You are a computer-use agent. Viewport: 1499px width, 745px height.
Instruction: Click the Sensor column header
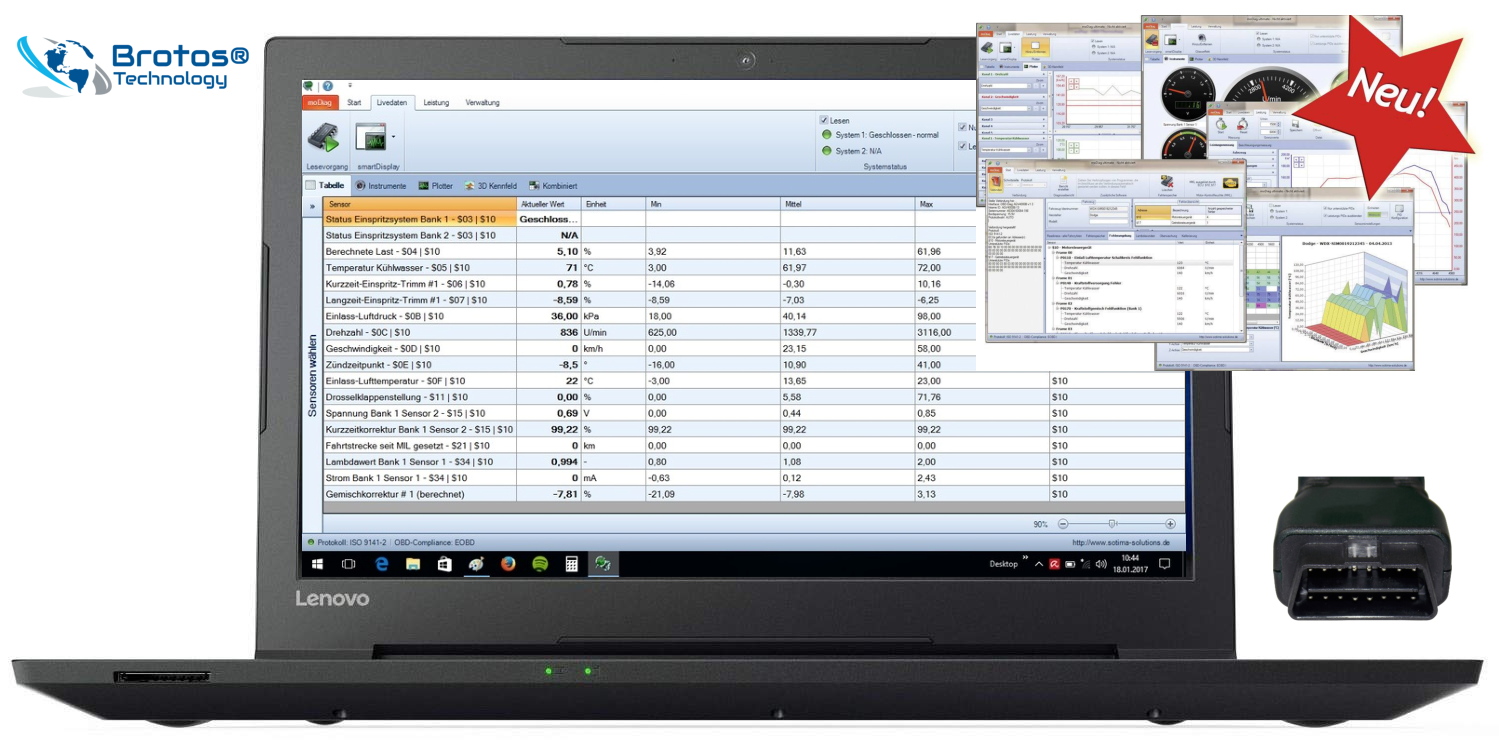point(420,204)
